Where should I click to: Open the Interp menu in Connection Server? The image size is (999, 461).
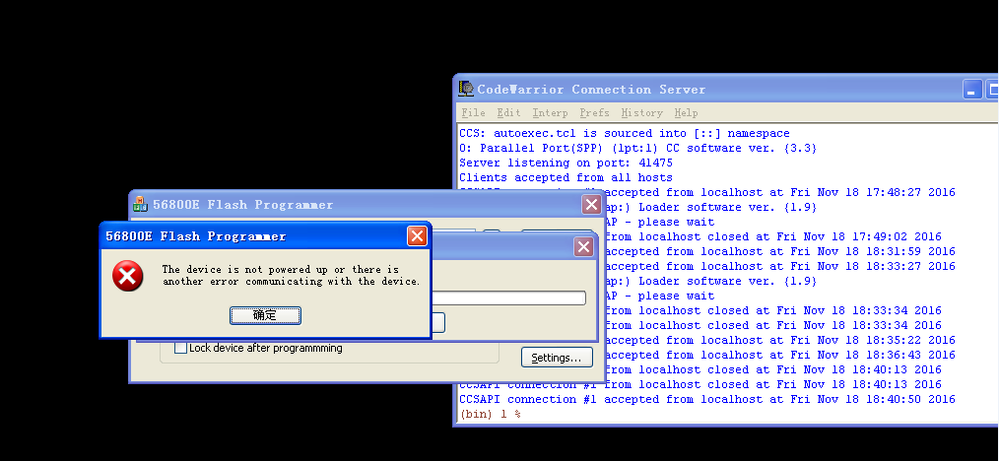tap(550, 113)
